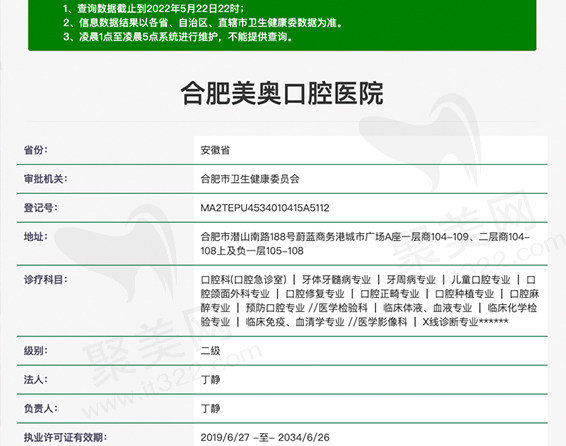
Task: Click 牙周病专业 in the department list
Action: pyautogui.click(x=411, y=279)
